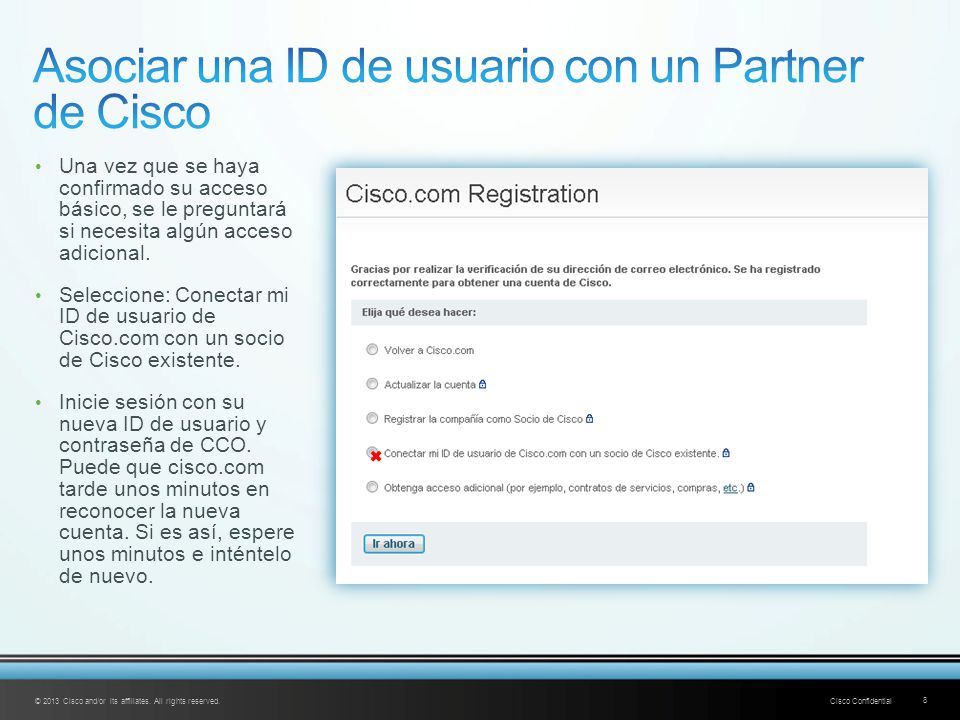Click lock icon beside 'Socio de Cisco'

click(x=590, y=418)
